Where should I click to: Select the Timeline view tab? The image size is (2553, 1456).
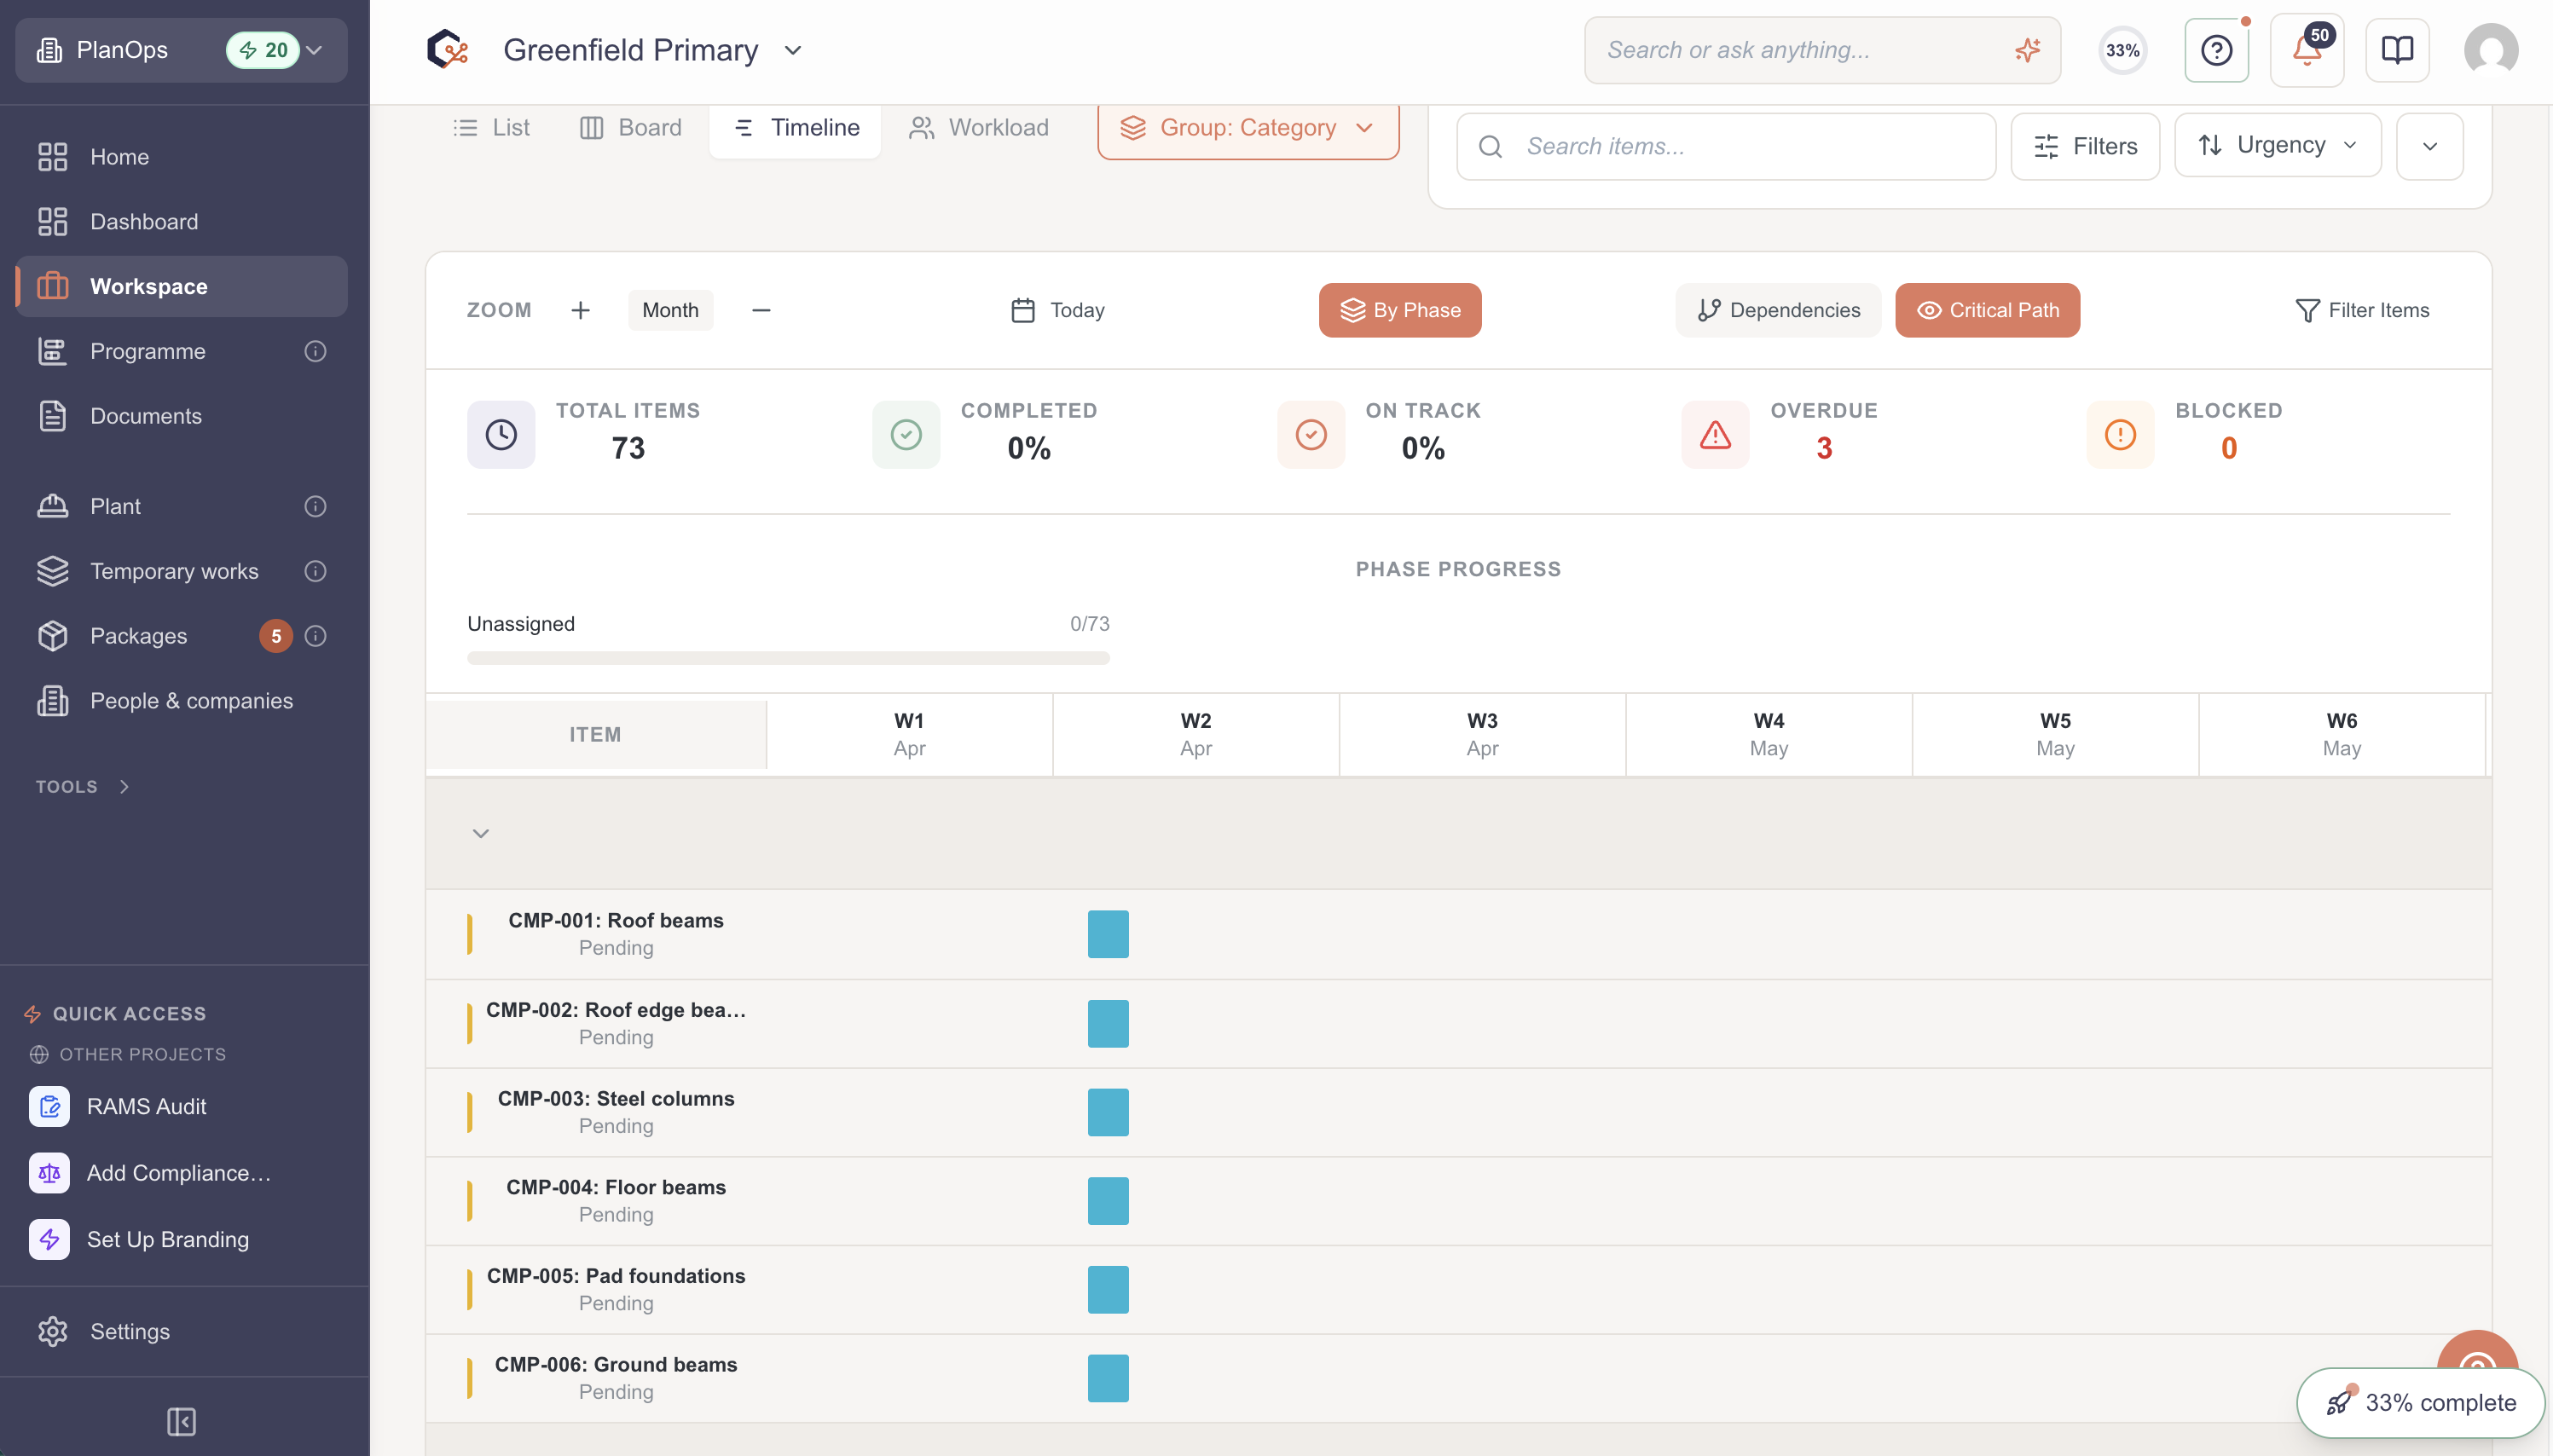[x=796, y=128]
